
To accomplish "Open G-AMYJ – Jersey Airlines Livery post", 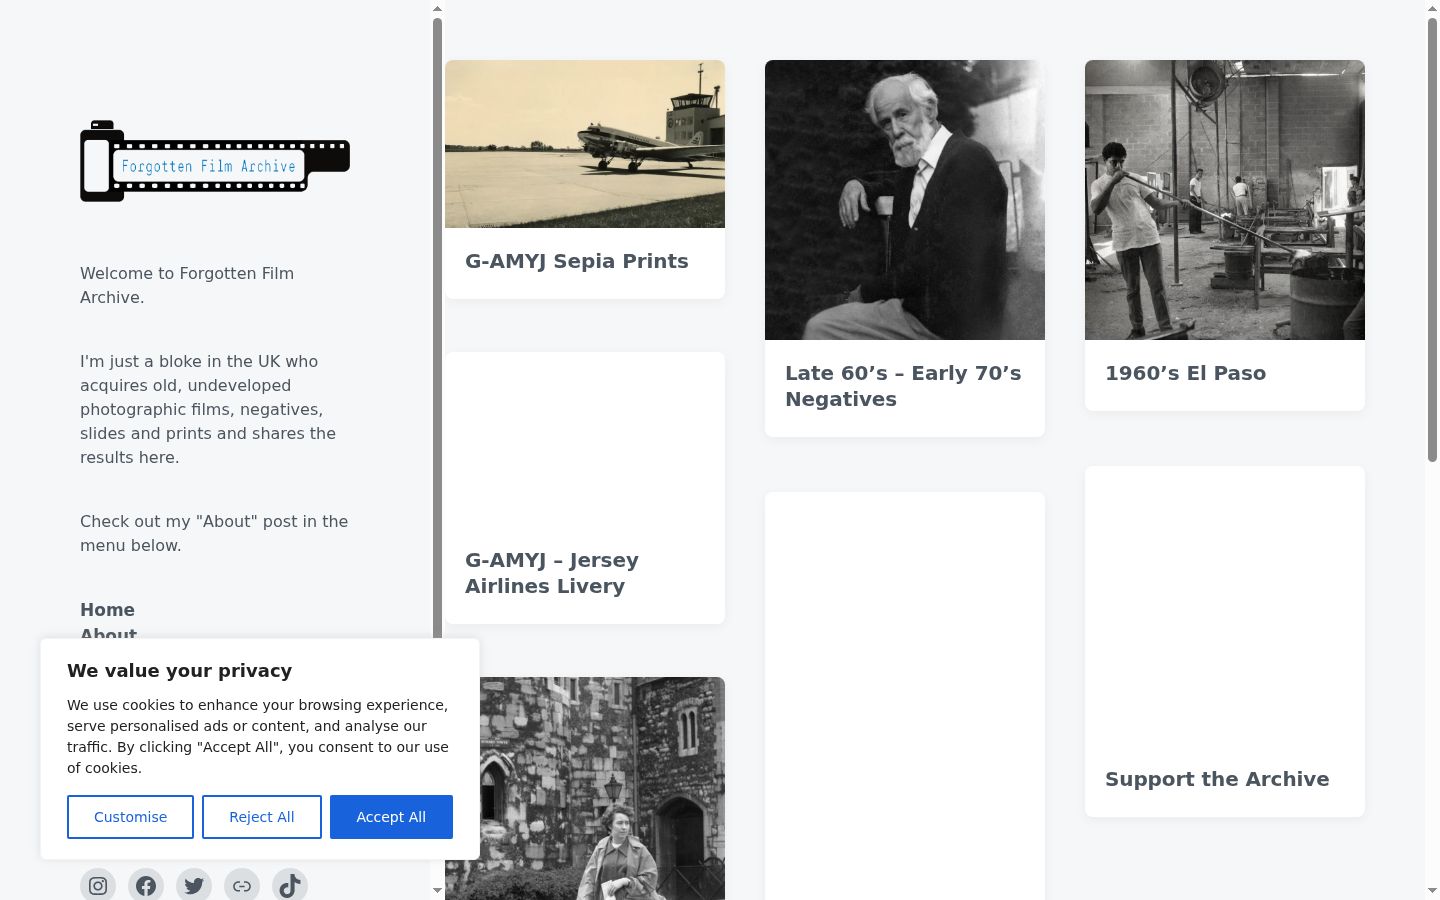I will coord(552,573).
